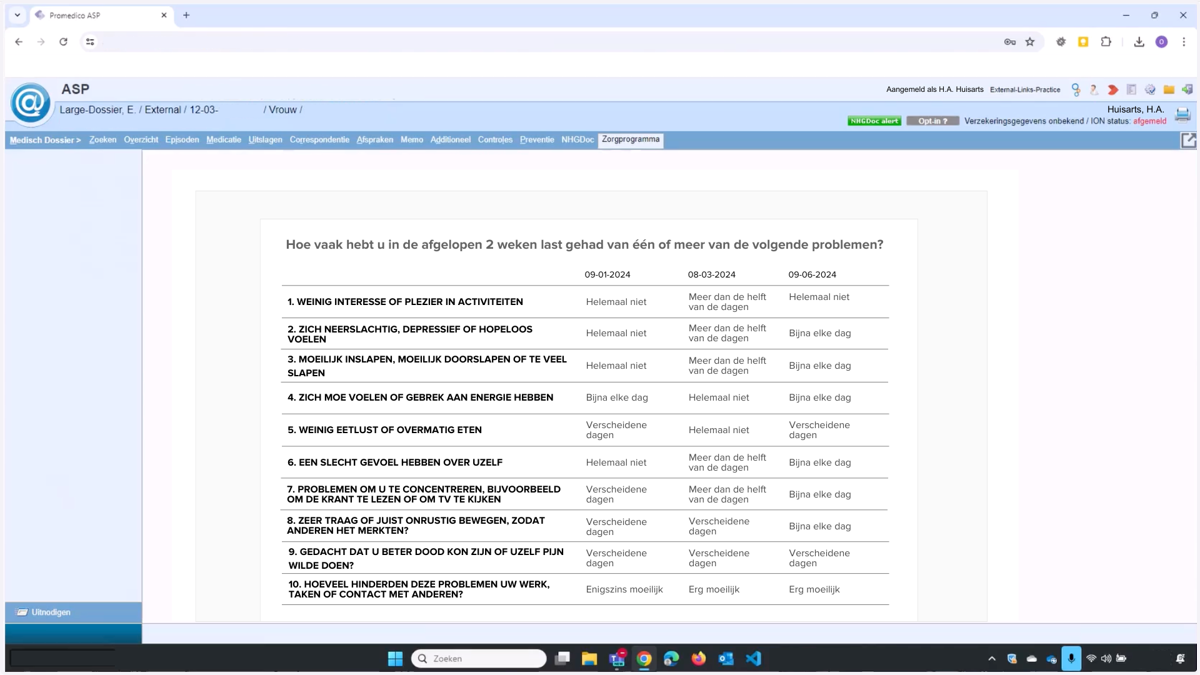Viewport: 1200px width, 675px height.
Task: Open the patient question-mark icon in the header
Action: click(x=1094, y=90)
